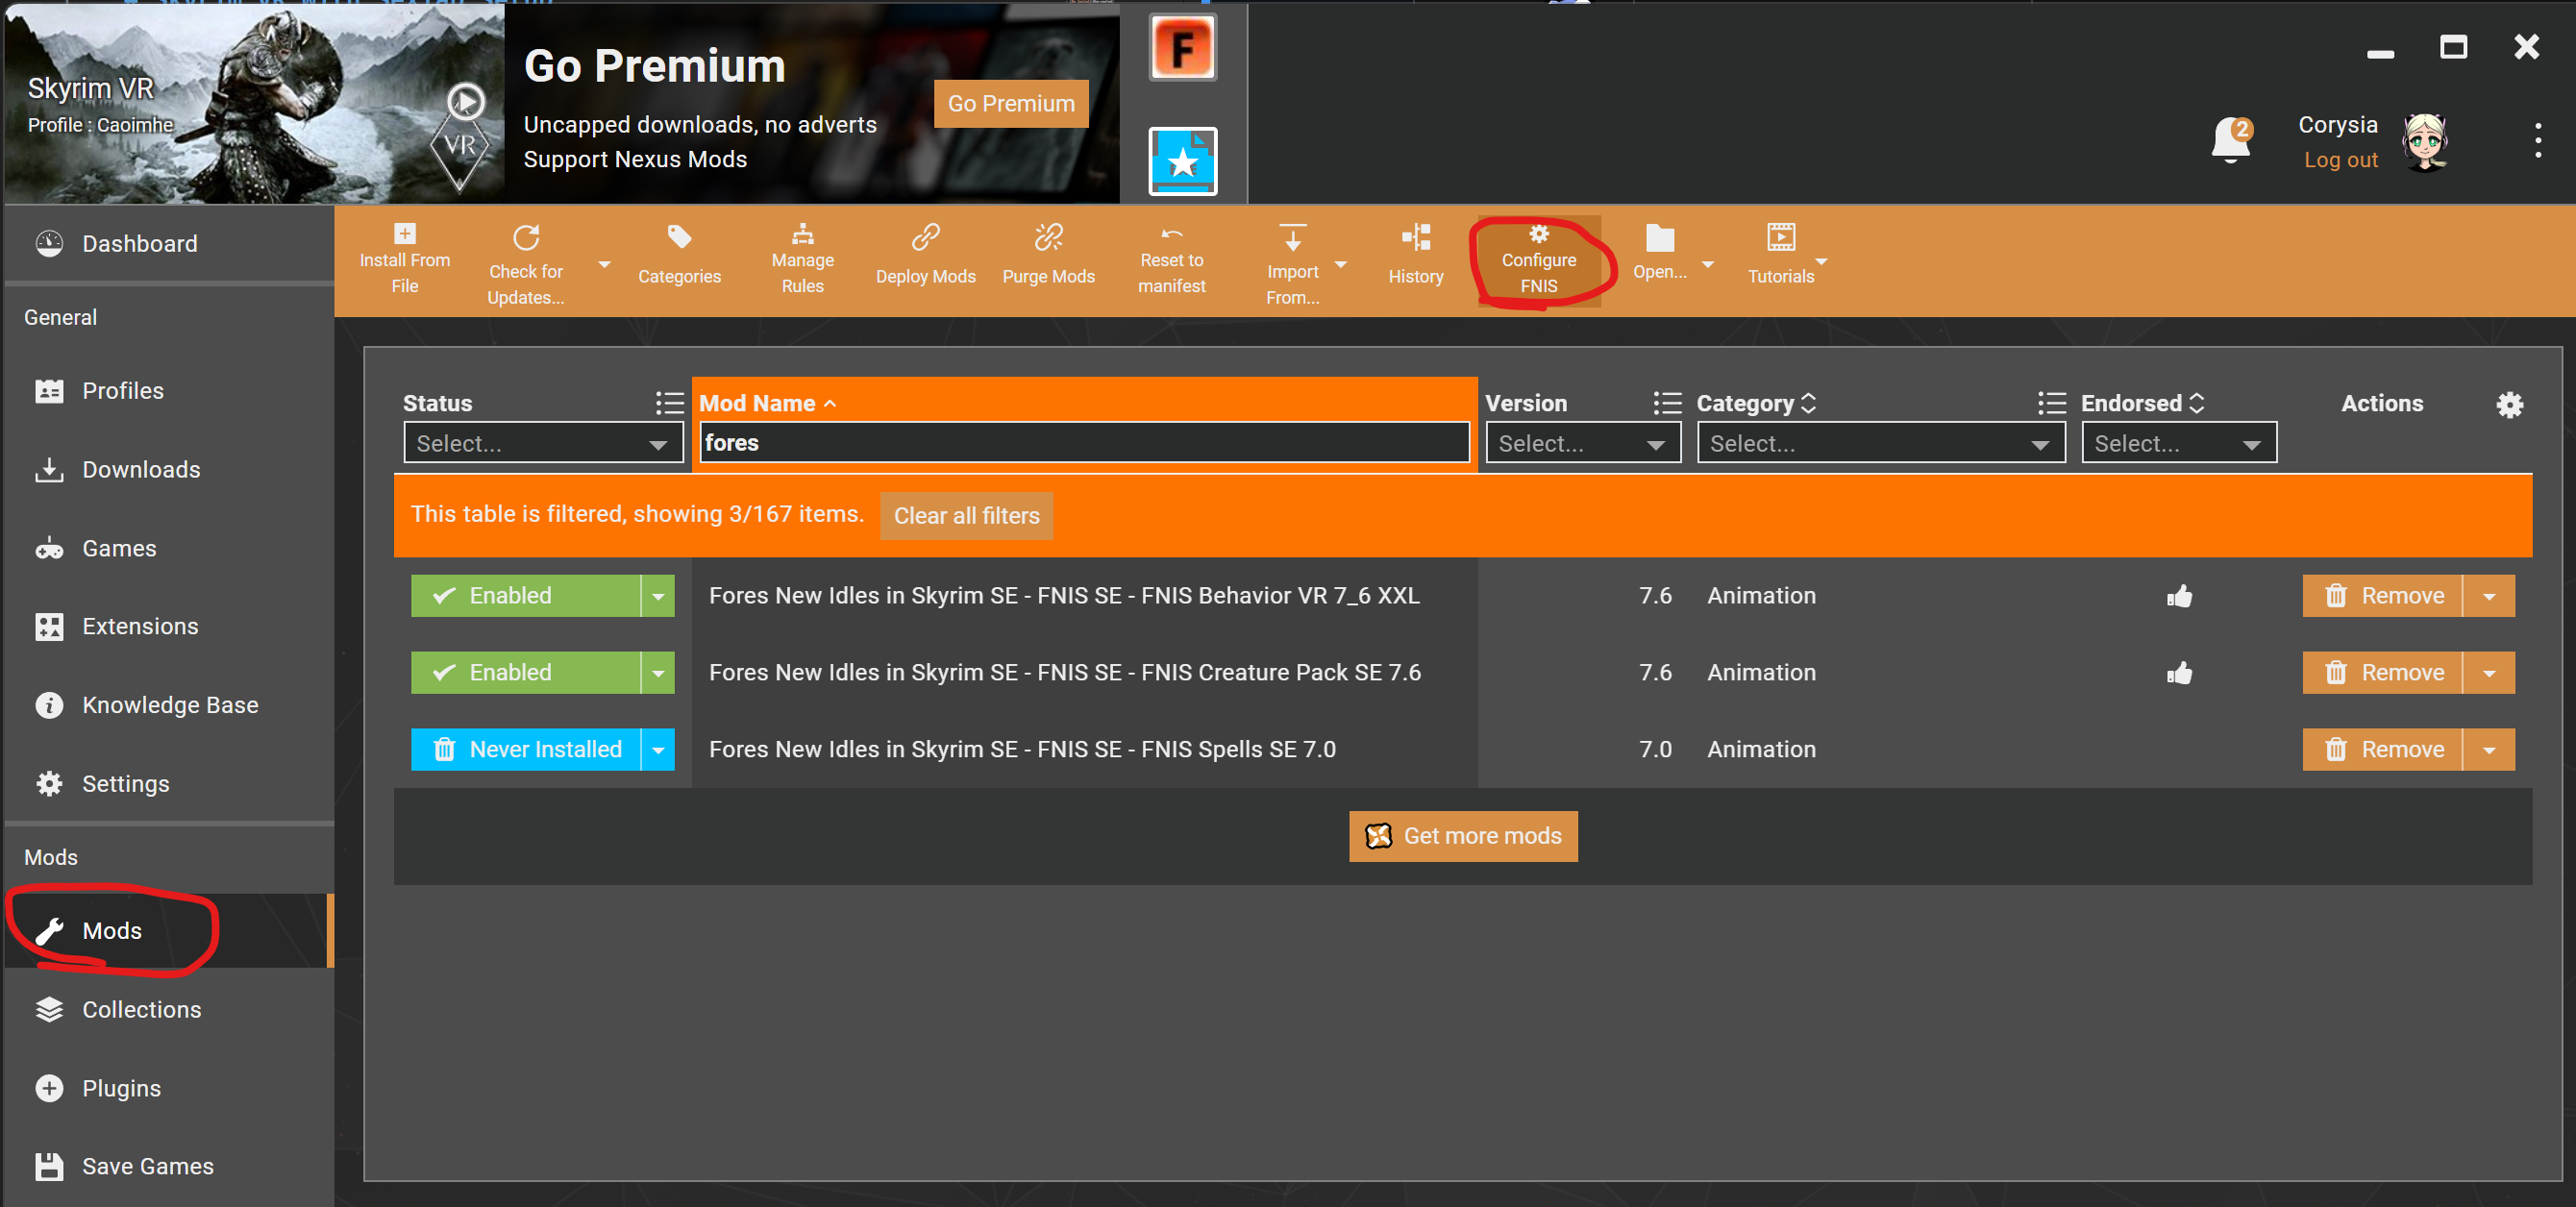This screenshot has width=2576, height=1207.
Task: Open the Downloads page
Action: tap(169, 470)
